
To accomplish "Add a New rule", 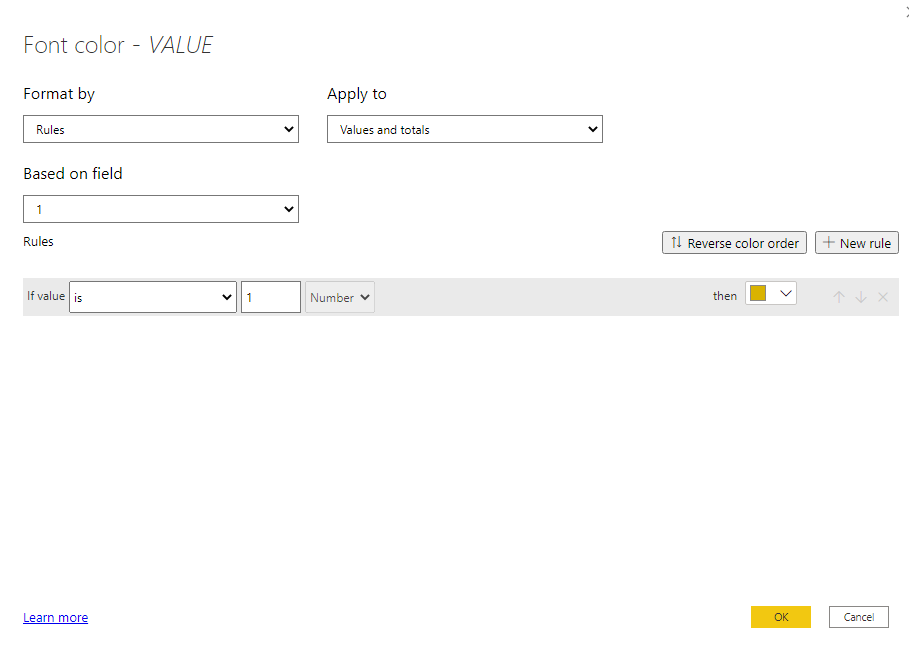I will tap(857, 243).
